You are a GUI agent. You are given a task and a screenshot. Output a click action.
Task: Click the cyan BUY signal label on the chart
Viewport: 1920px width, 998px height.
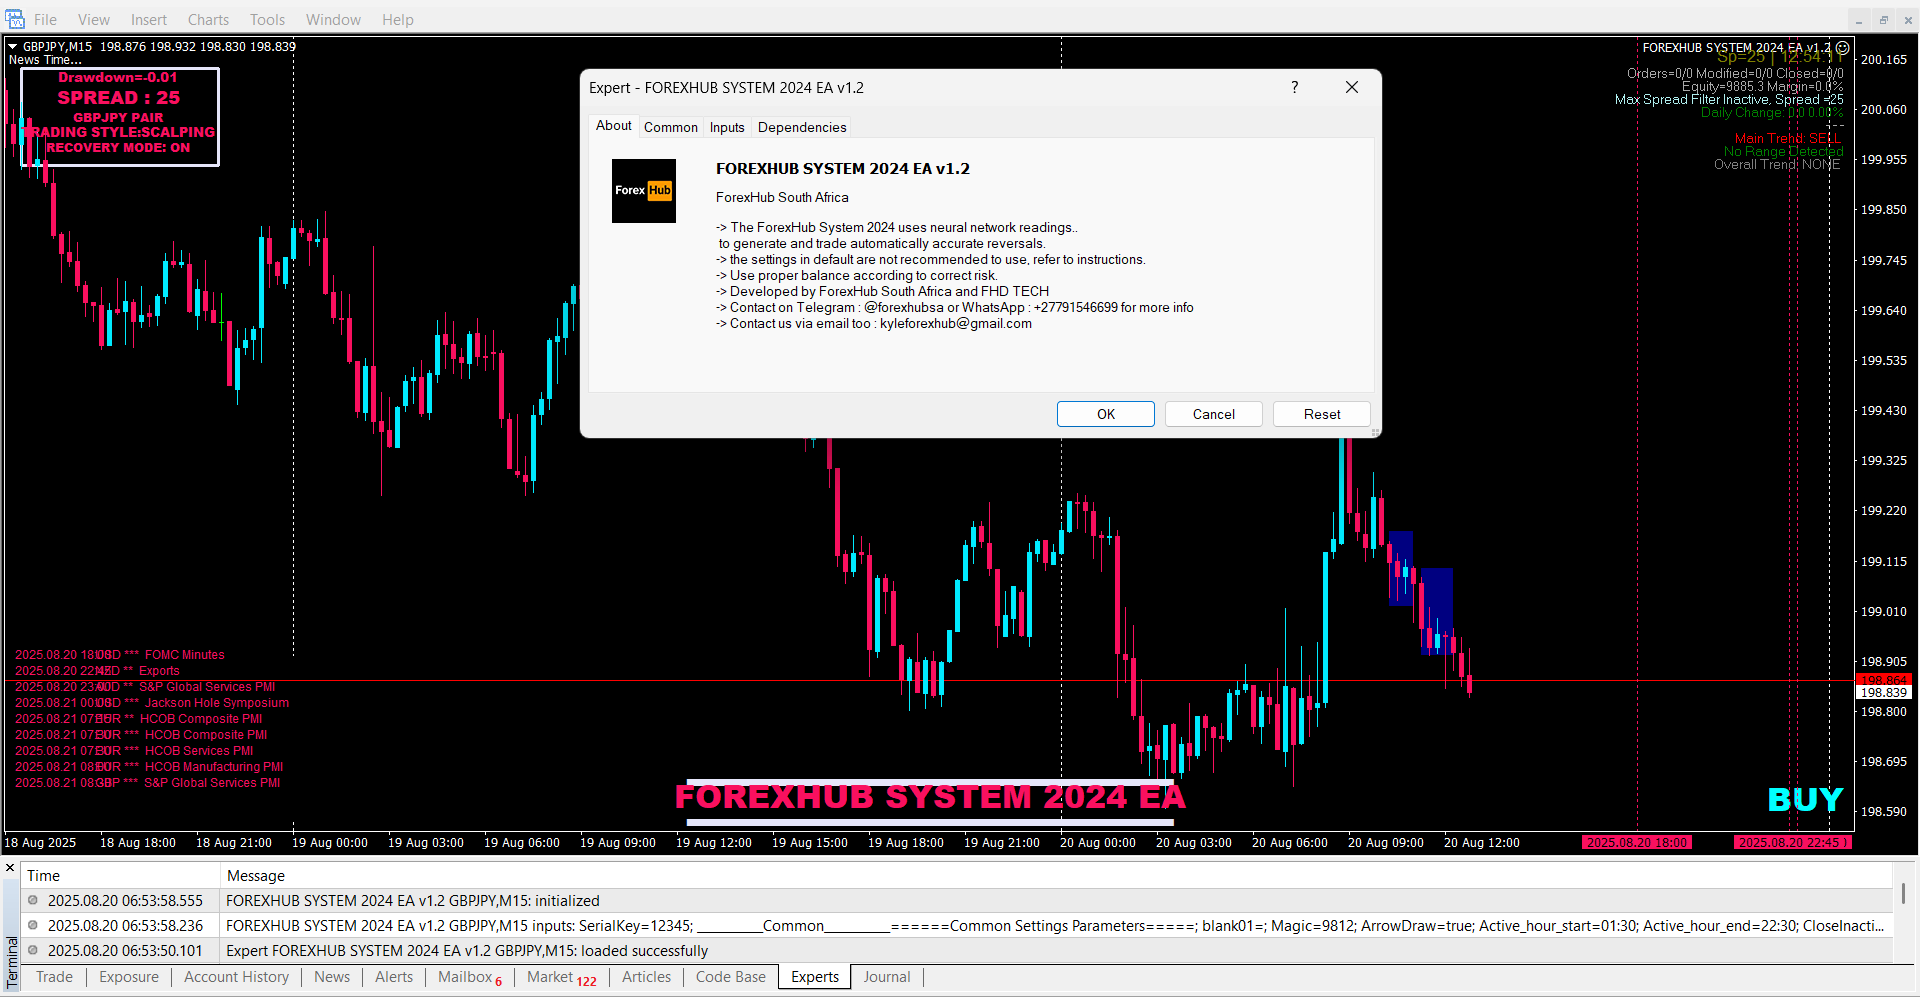click(x=1805, y=800)
